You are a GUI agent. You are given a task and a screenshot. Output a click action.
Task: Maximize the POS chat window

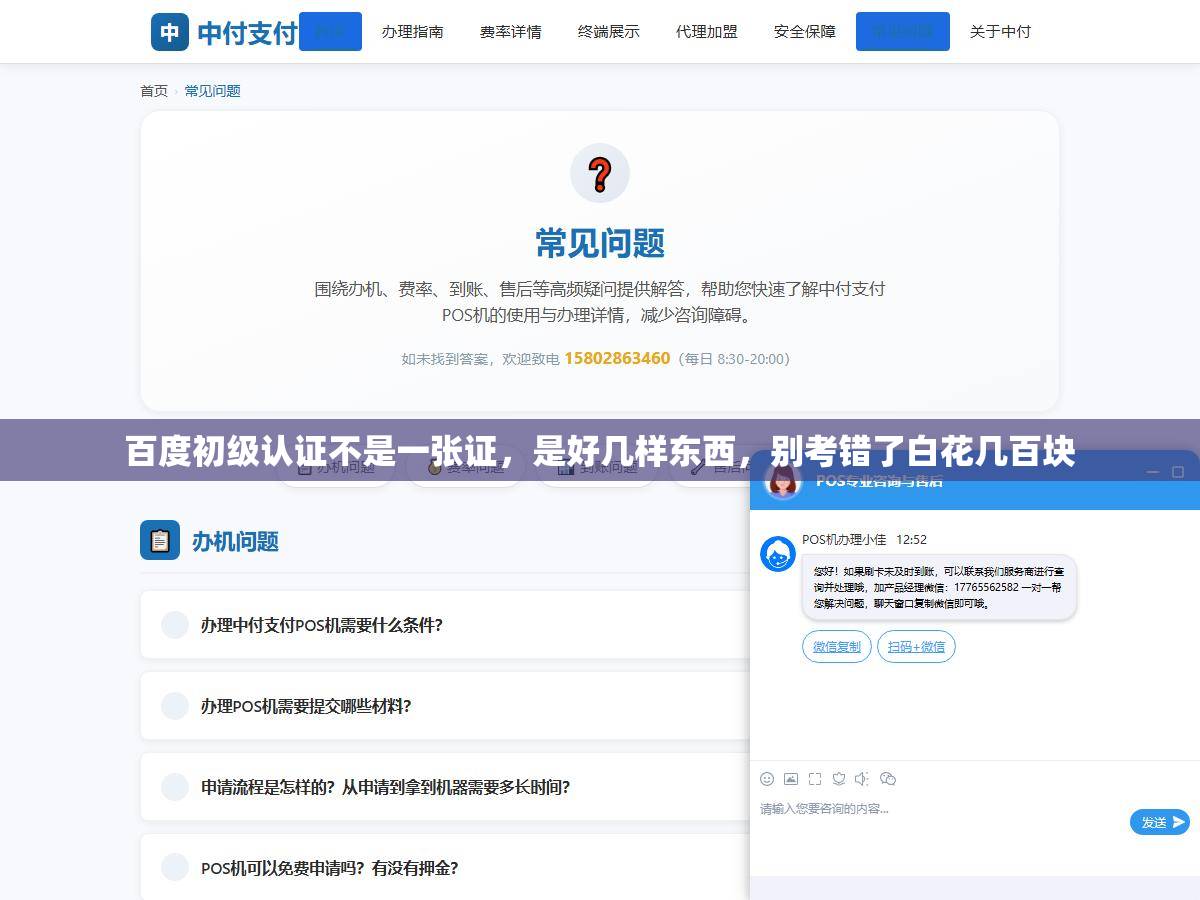click(1178, 472)
